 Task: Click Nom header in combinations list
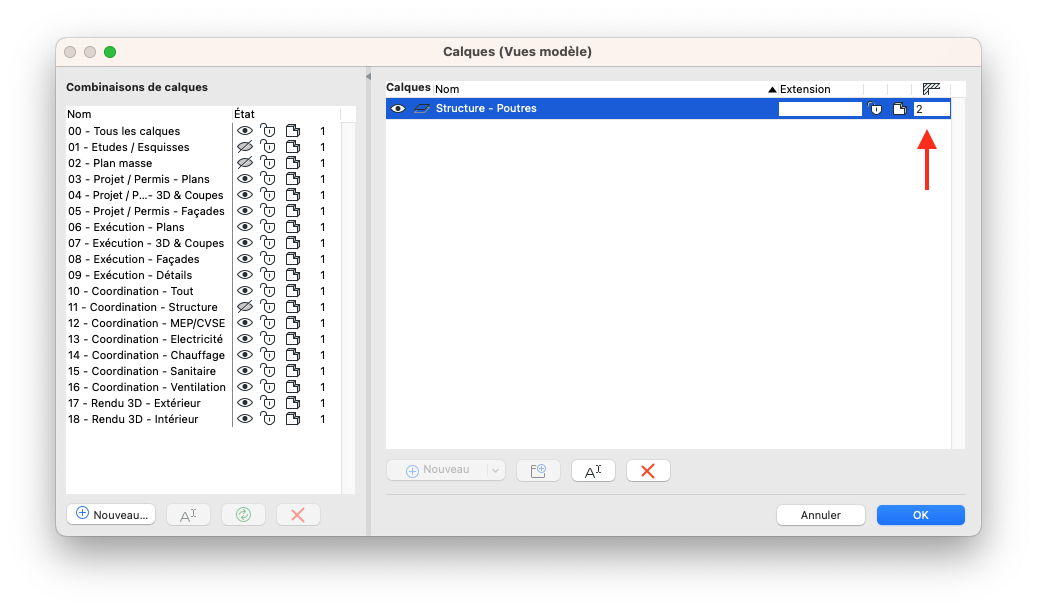79,114
